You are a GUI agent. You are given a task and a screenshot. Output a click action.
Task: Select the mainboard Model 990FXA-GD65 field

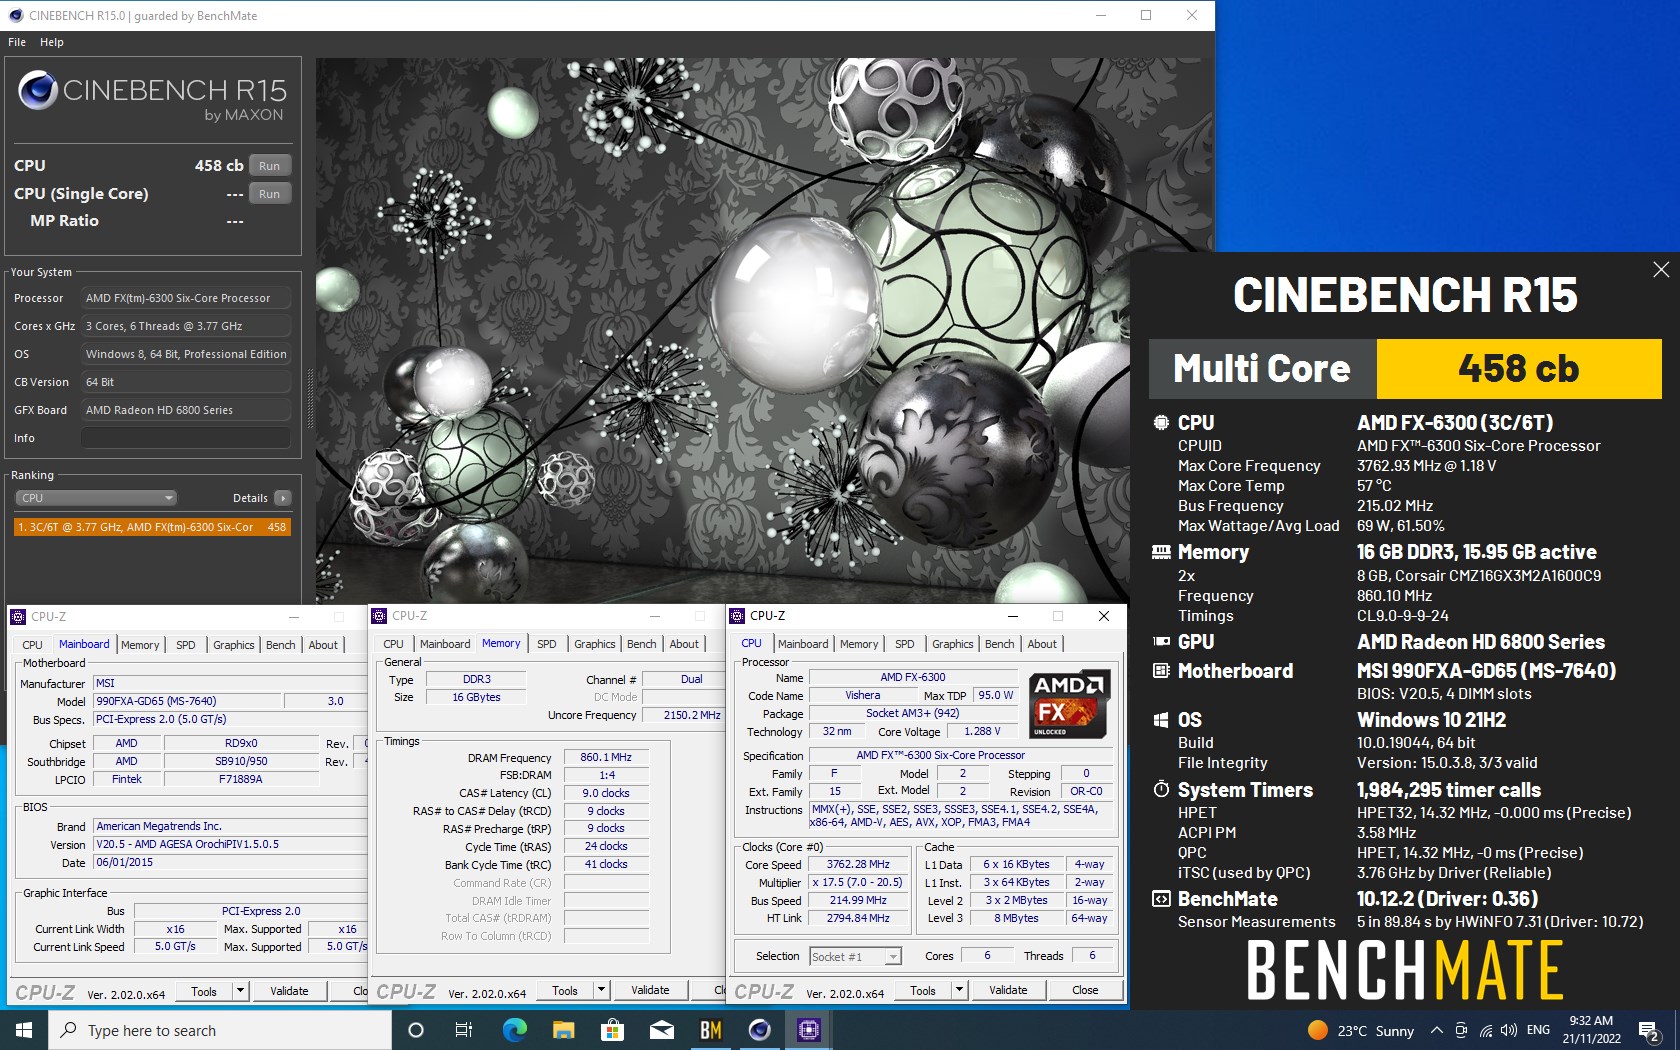pyautogui.click(x=187, y=701)
